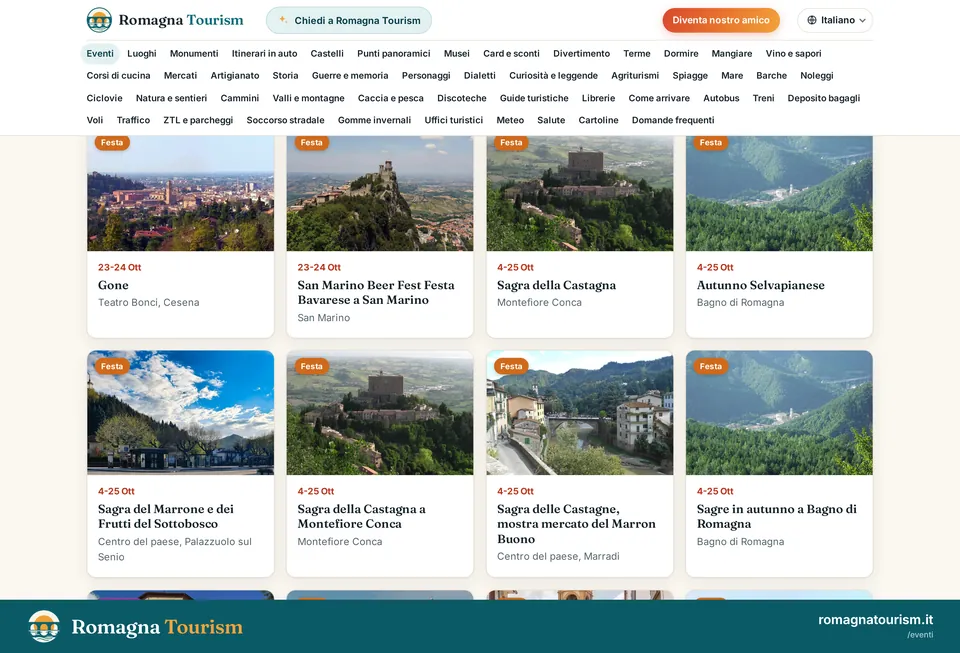Open the Meteo menu item
The width and height of the screenshot is (960, 653).
coord(510,121)
